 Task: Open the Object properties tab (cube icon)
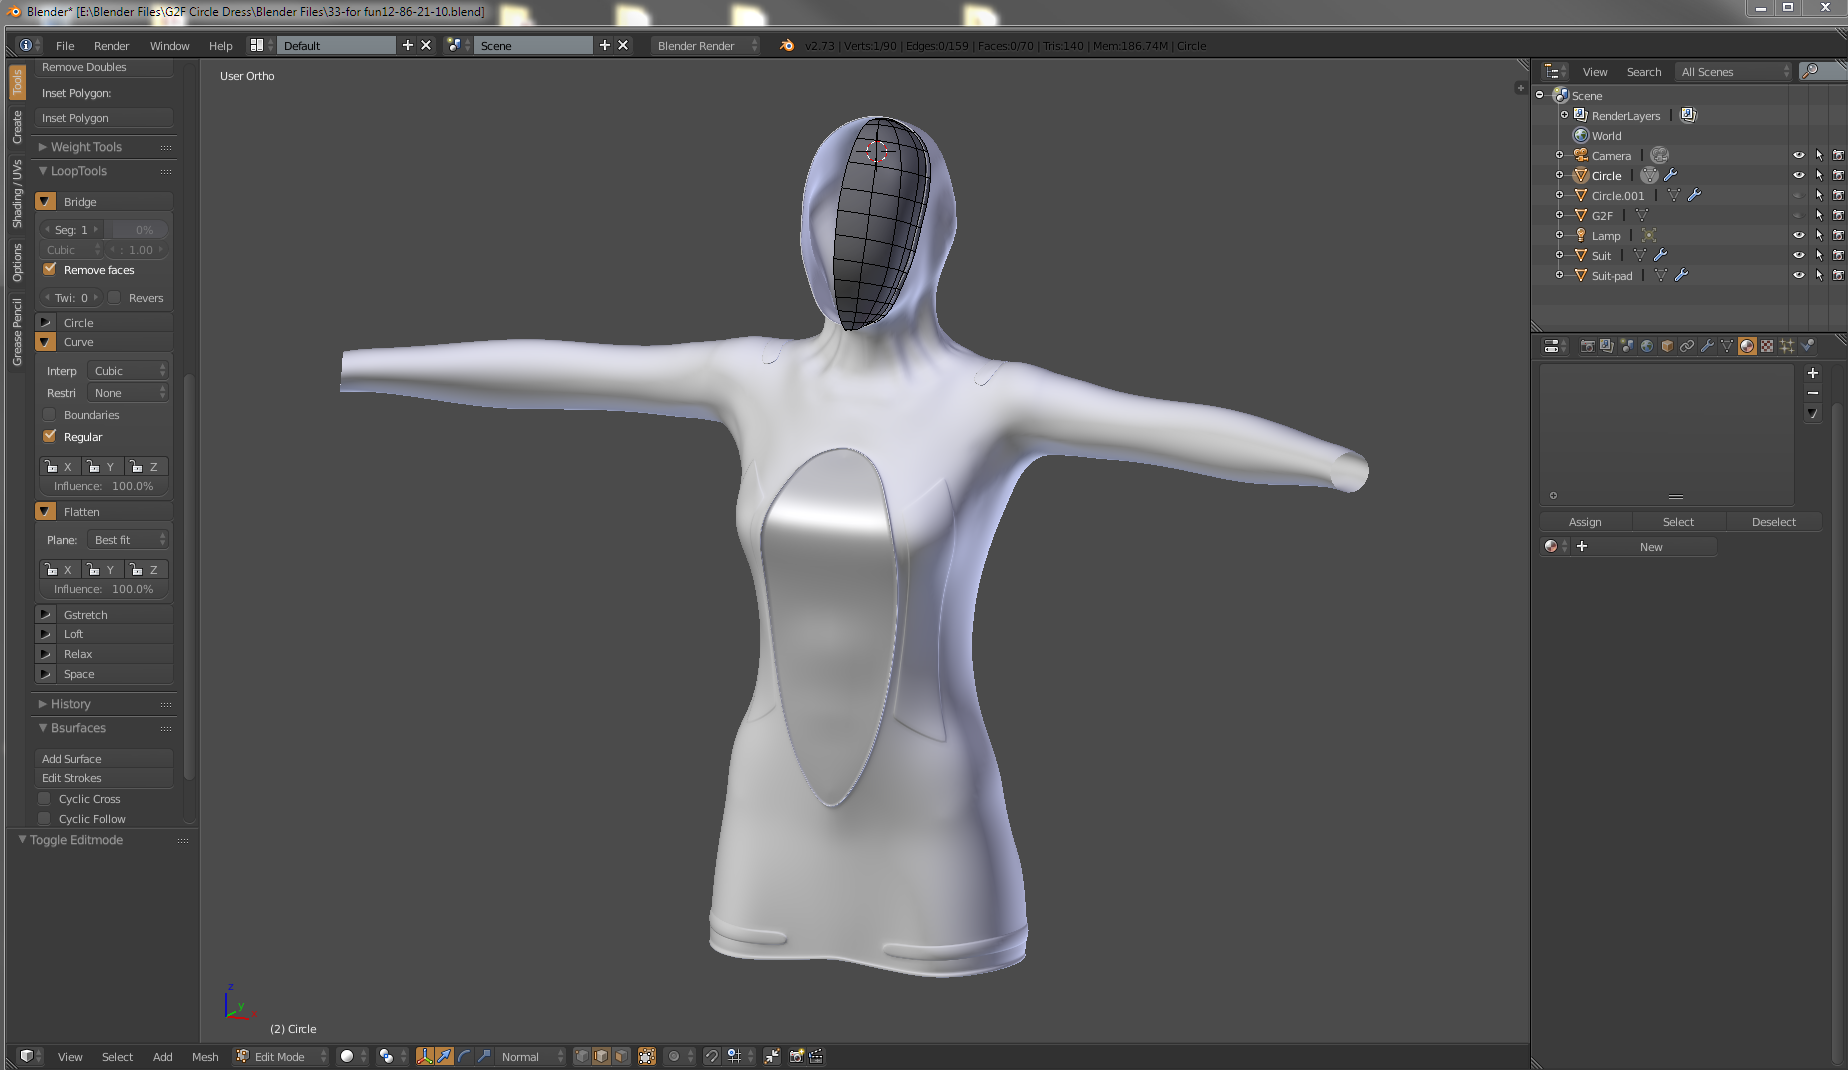1667,346
